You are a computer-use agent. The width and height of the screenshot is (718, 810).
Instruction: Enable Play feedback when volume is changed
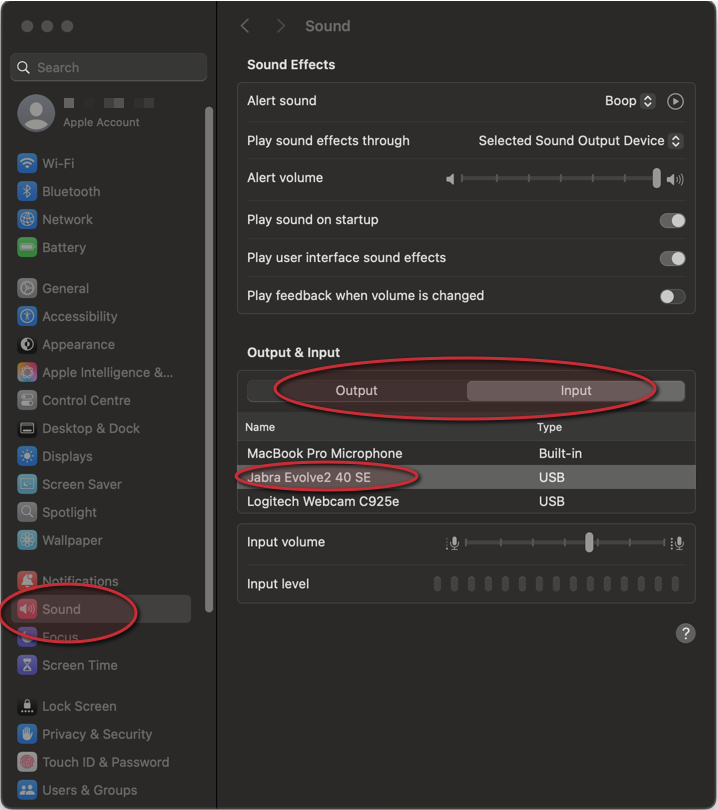tap(671, 296)
